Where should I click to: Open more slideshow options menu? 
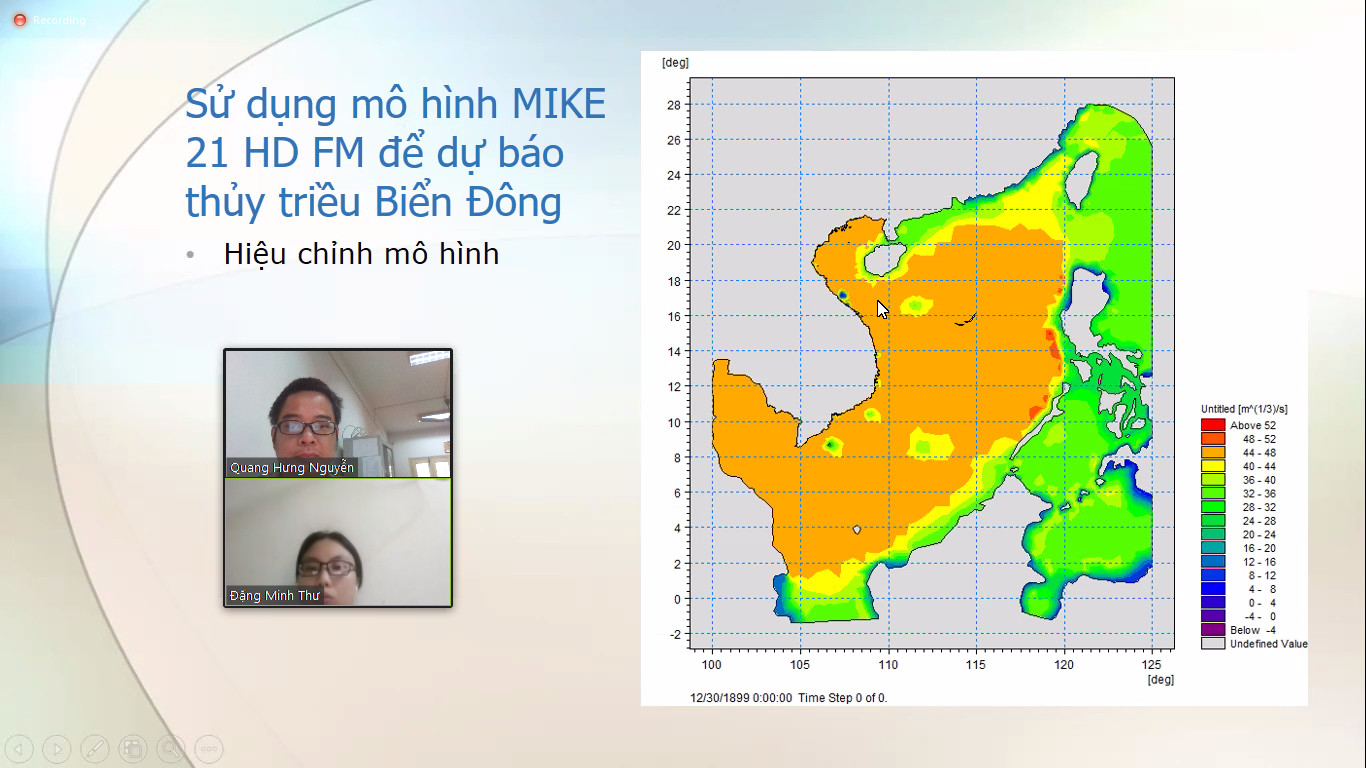(x=209, y=748)
